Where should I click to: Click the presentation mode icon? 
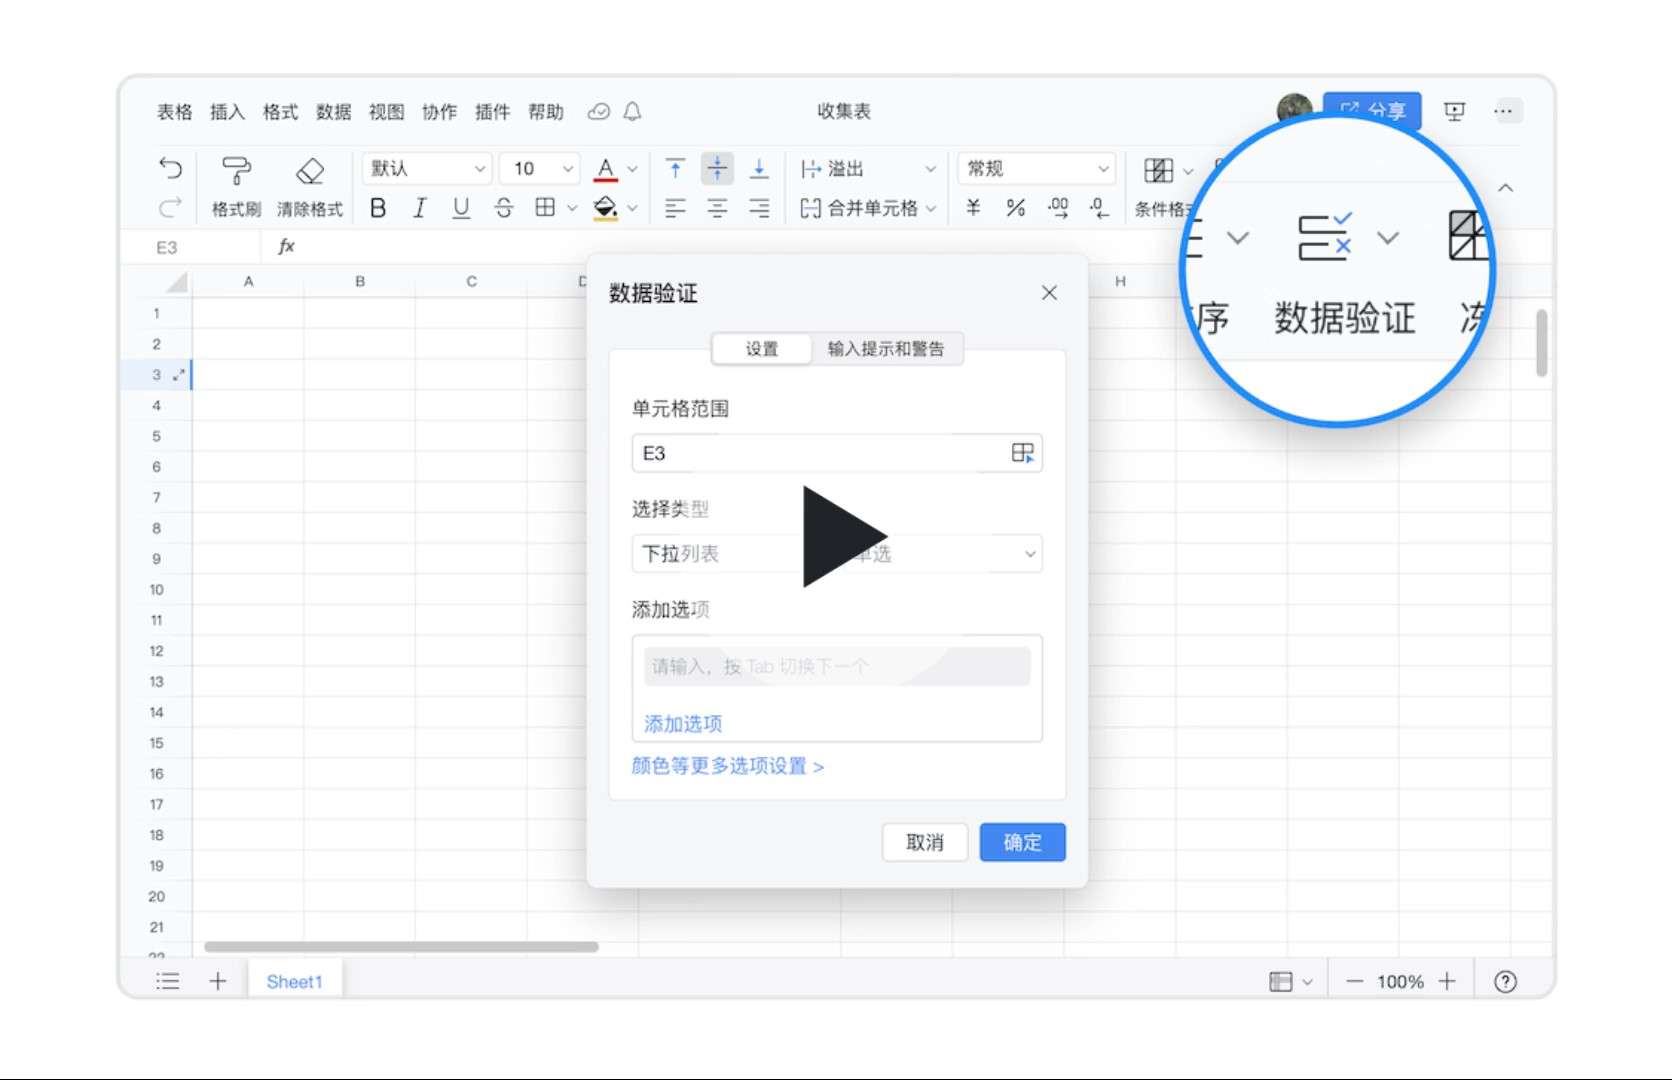click(x=1455, y=111)
